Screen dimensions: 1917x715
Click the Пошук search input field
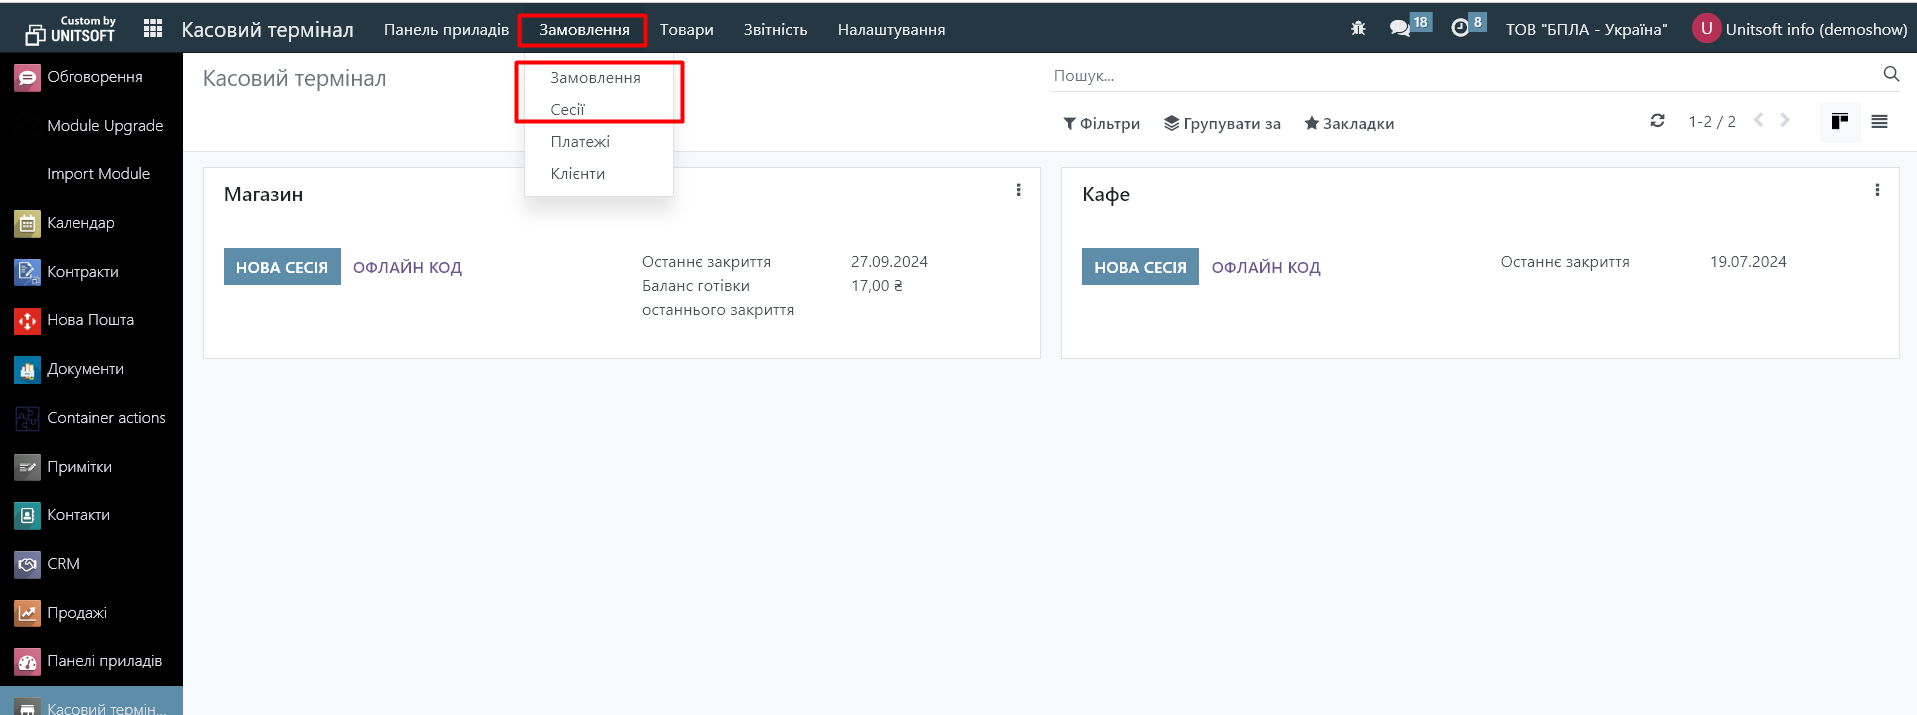pos(1460,76)
